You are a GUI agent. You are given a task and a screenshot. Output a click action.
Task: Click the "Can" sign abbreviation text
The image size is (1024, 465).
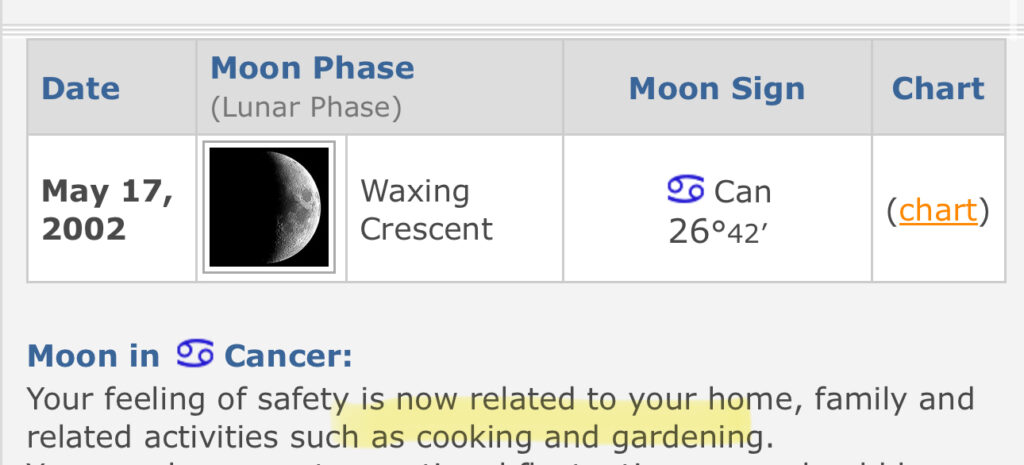coord(742,190)
